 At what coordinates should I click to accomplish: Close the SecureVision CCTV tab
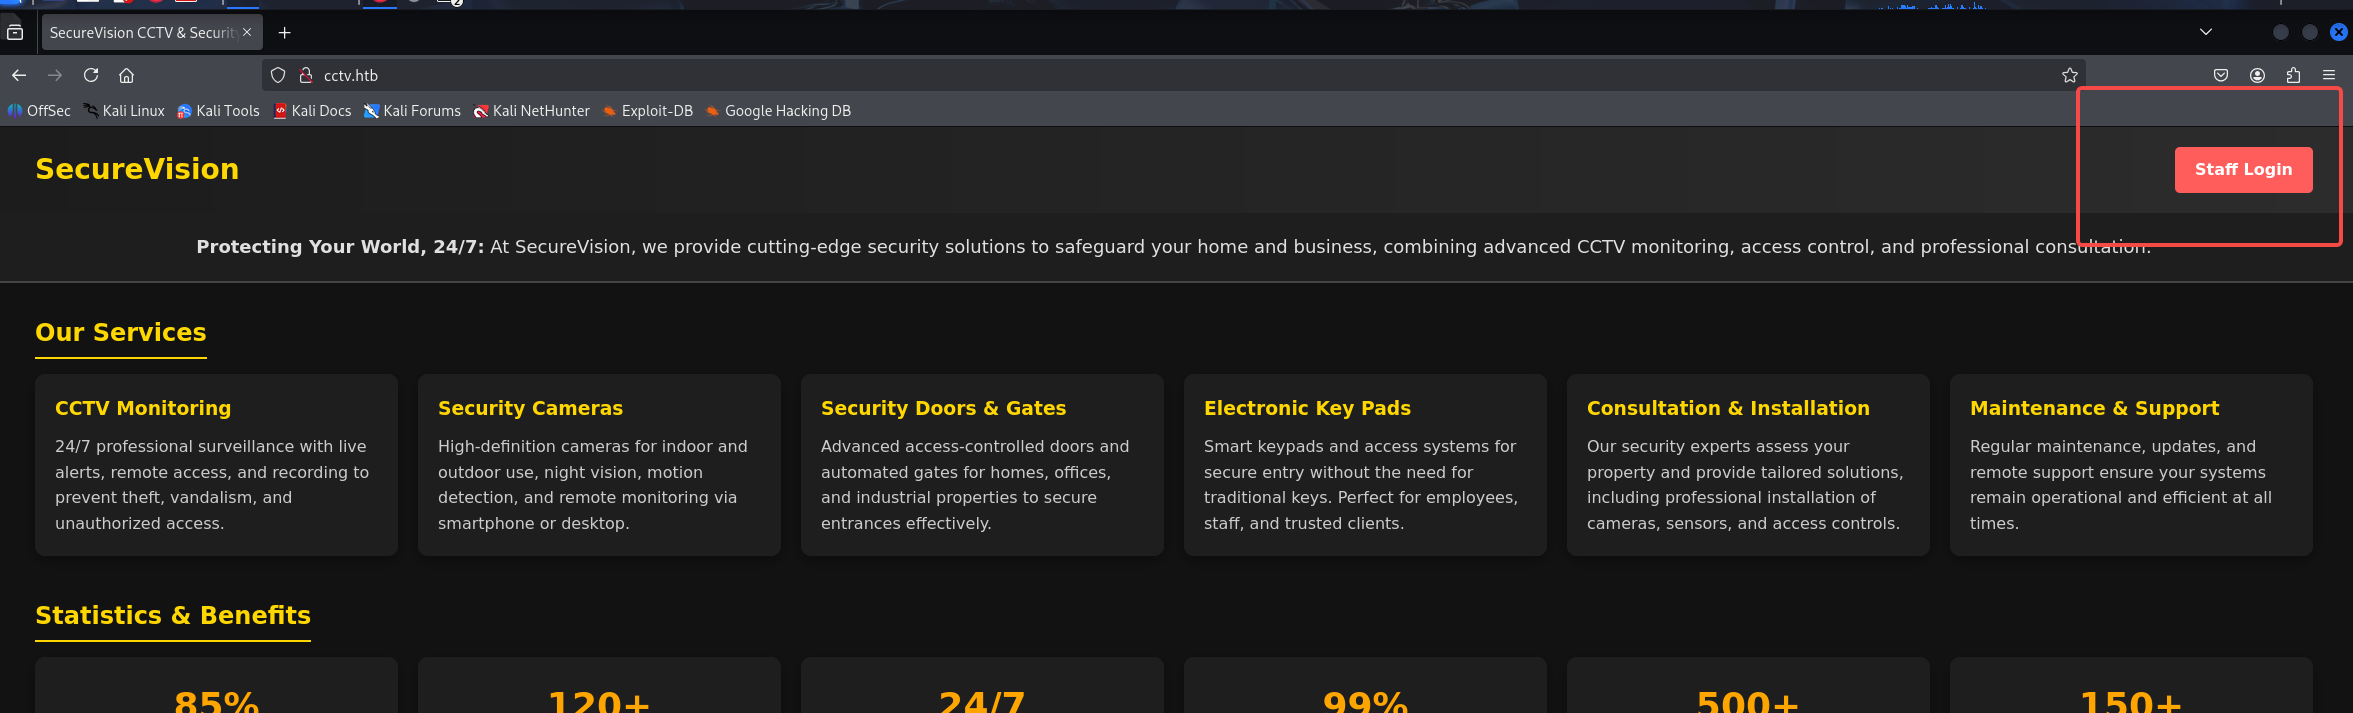247,32
